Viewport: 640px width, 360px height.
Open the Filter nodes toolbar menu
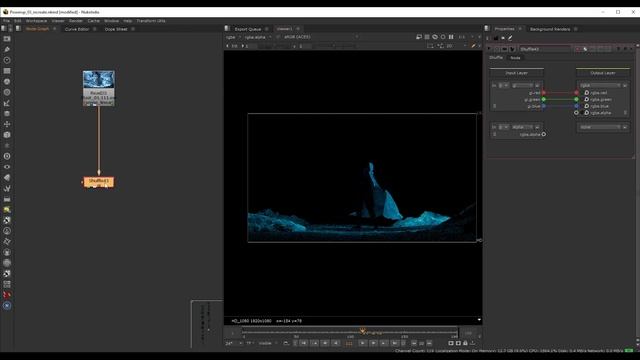click(x=7, y=92)
